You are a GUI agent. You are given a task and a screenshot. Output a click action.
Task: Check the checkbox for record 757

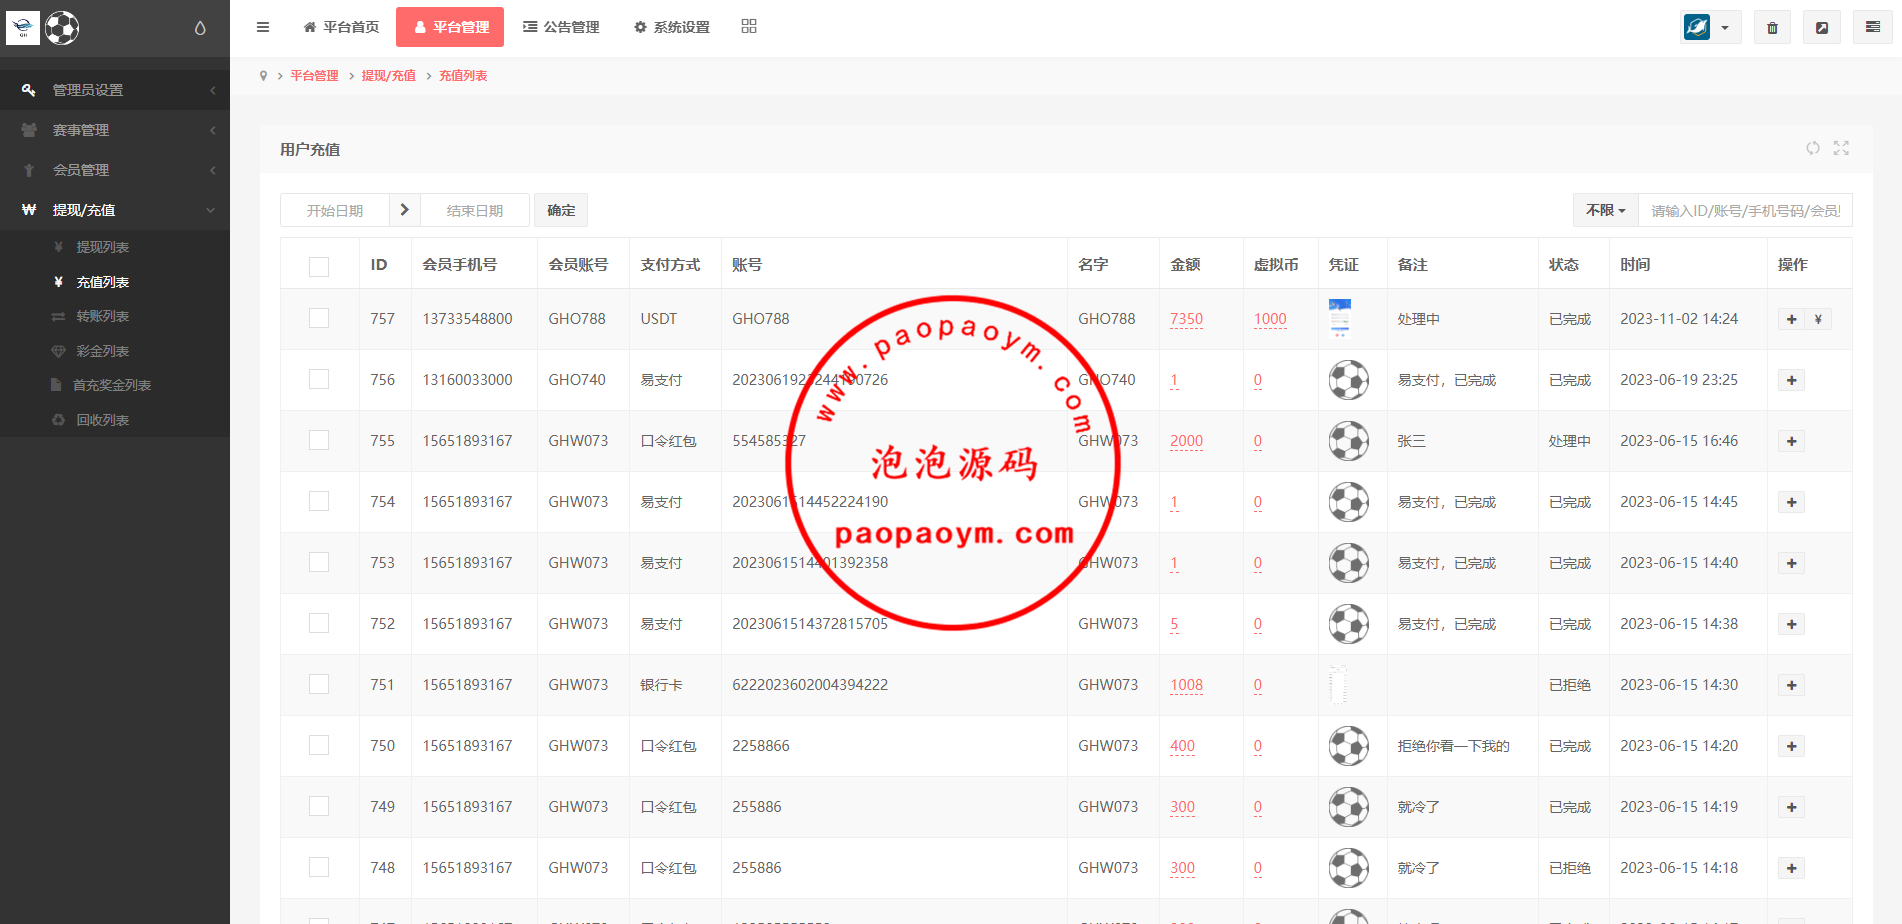[x=319, y=318]
